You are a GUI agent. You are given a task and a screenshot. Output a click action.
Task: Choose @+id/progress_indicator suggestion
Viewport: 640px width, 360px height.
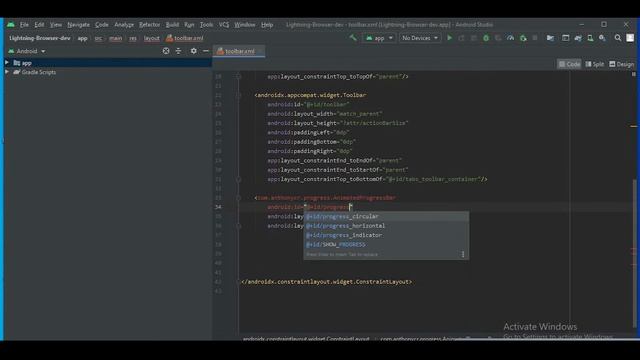click(x=386, y=235)
